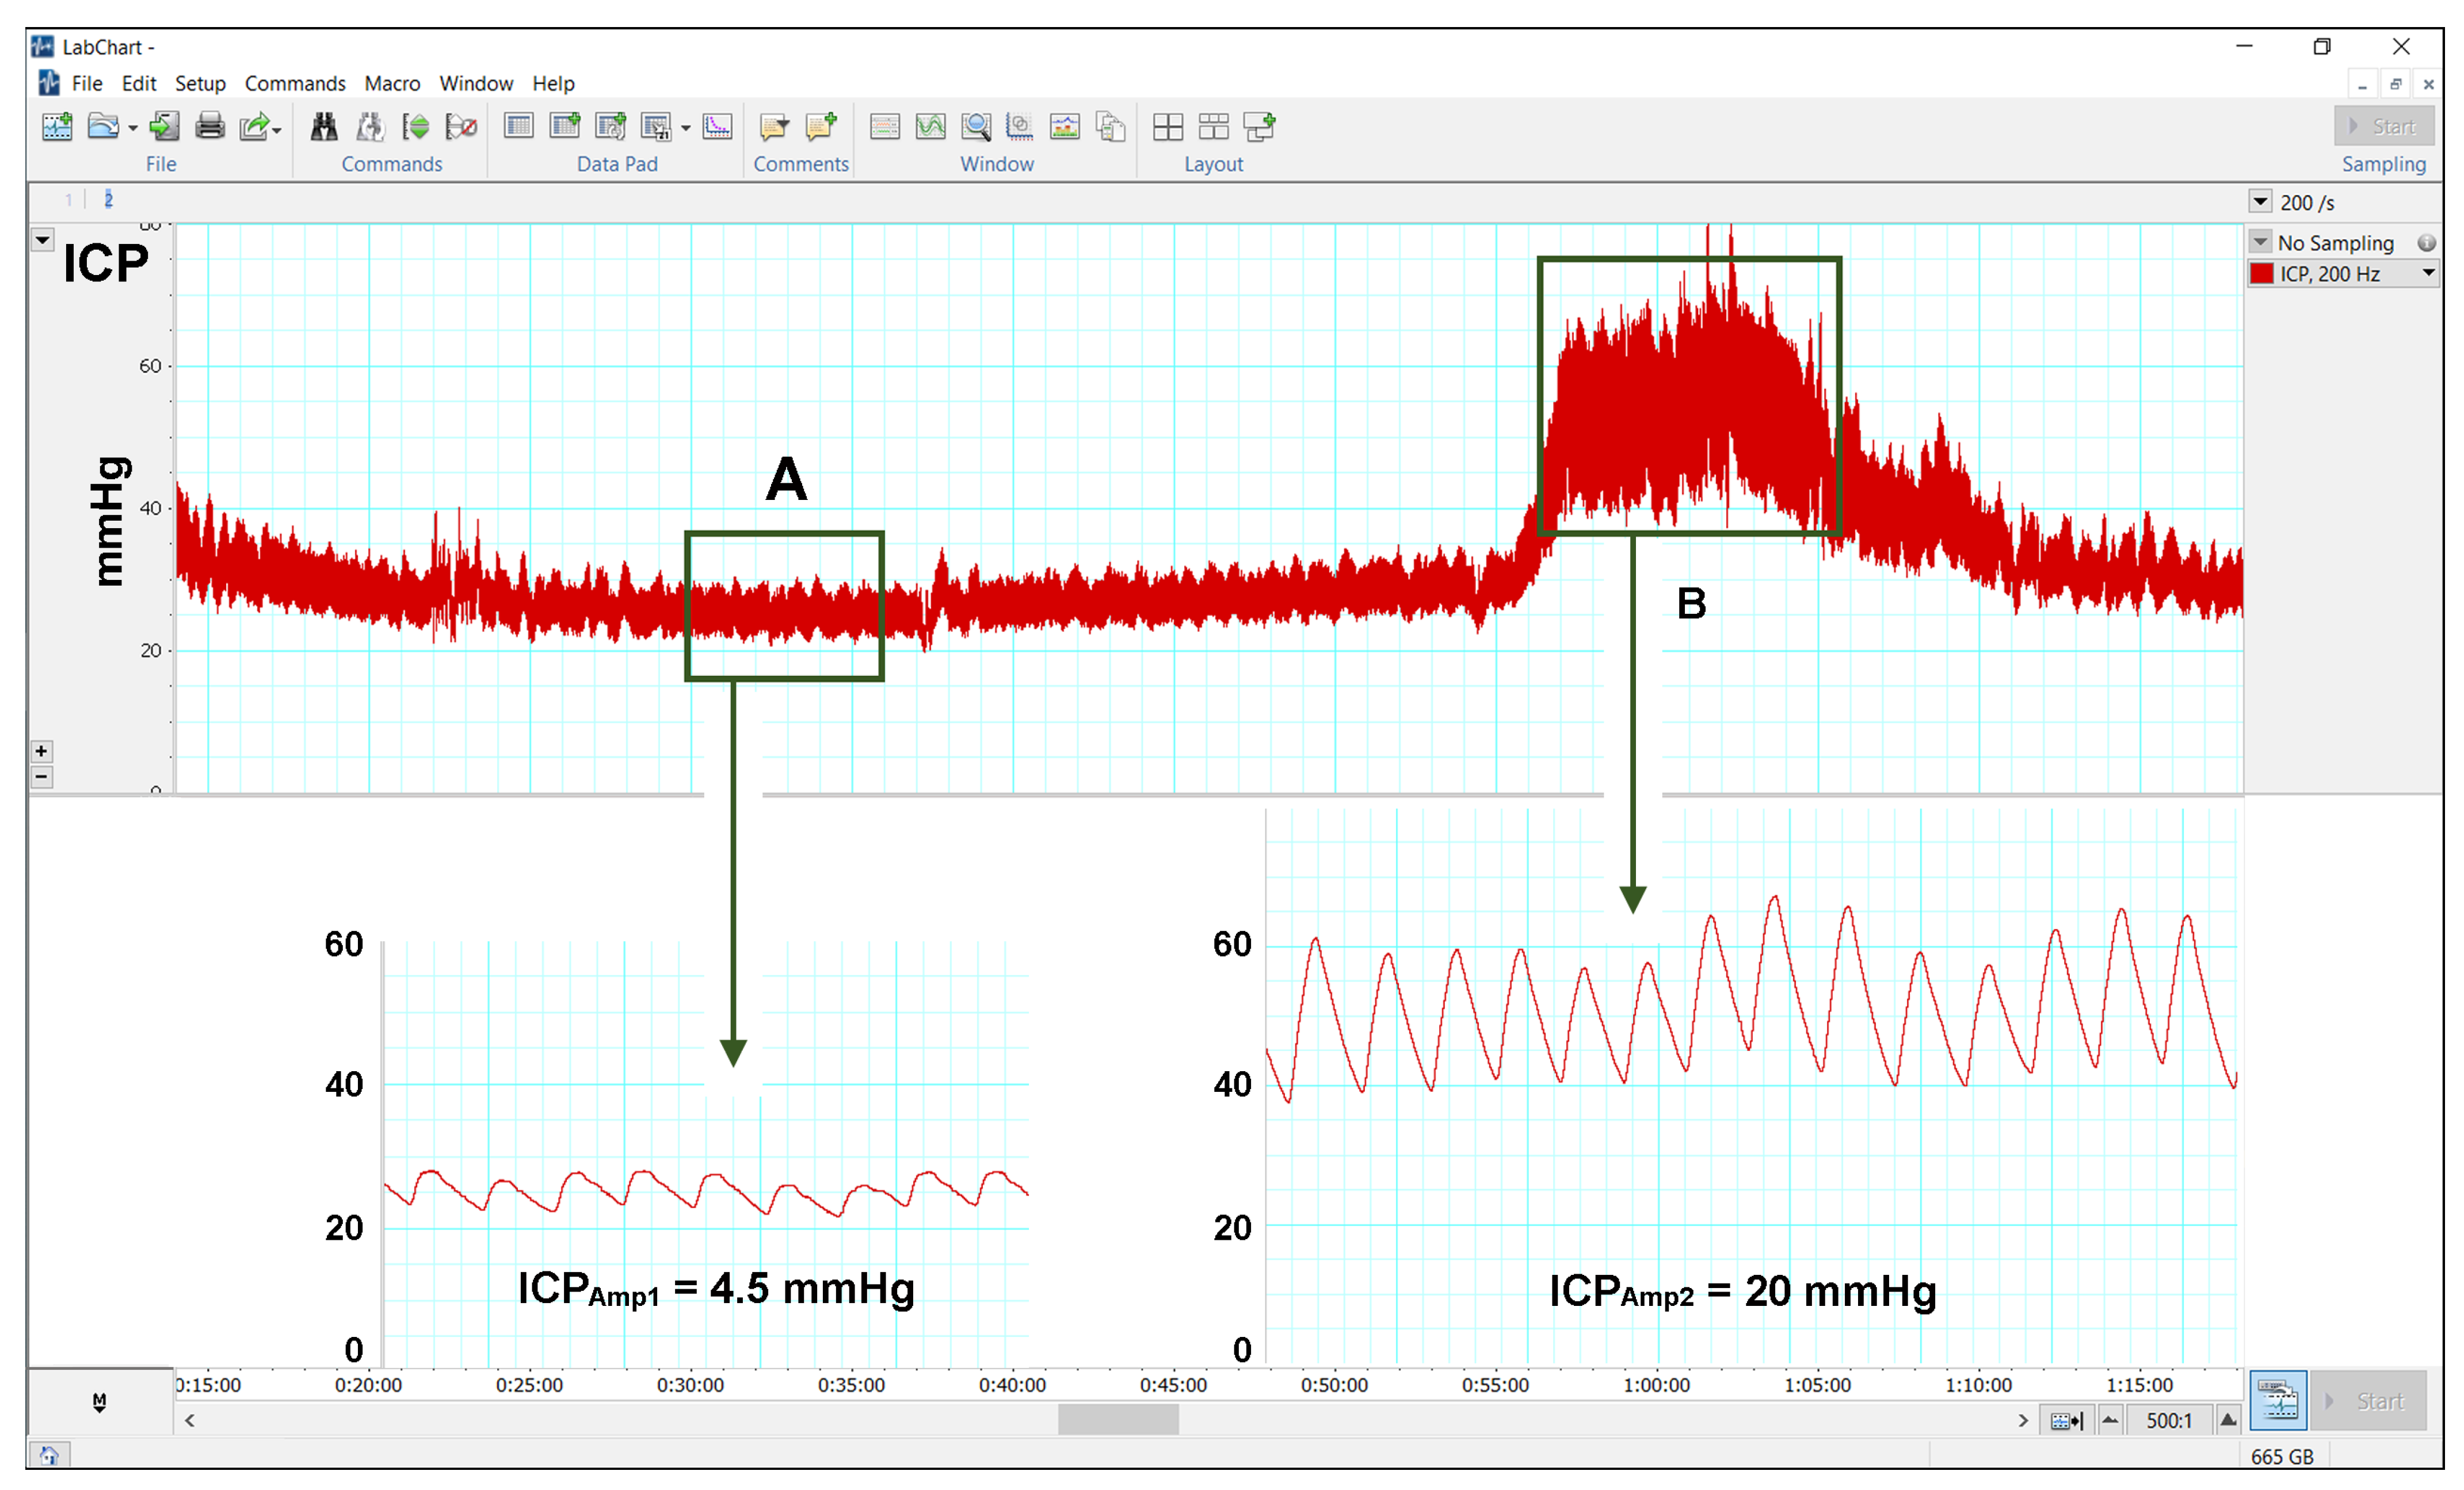
Task: Open the sampling rate 200 /s dropdown
Action: [2260, 201]
